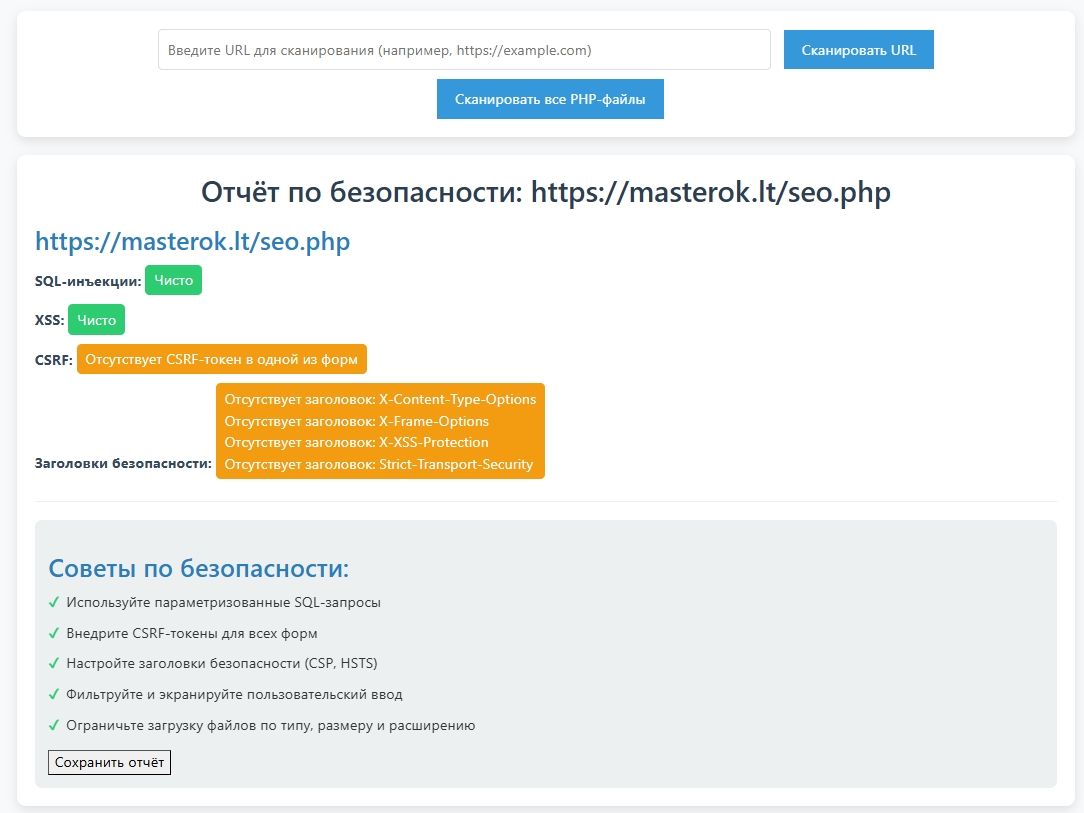
Task: Open the blue masterok.lt/seo.php link
Action: [192, 242]
